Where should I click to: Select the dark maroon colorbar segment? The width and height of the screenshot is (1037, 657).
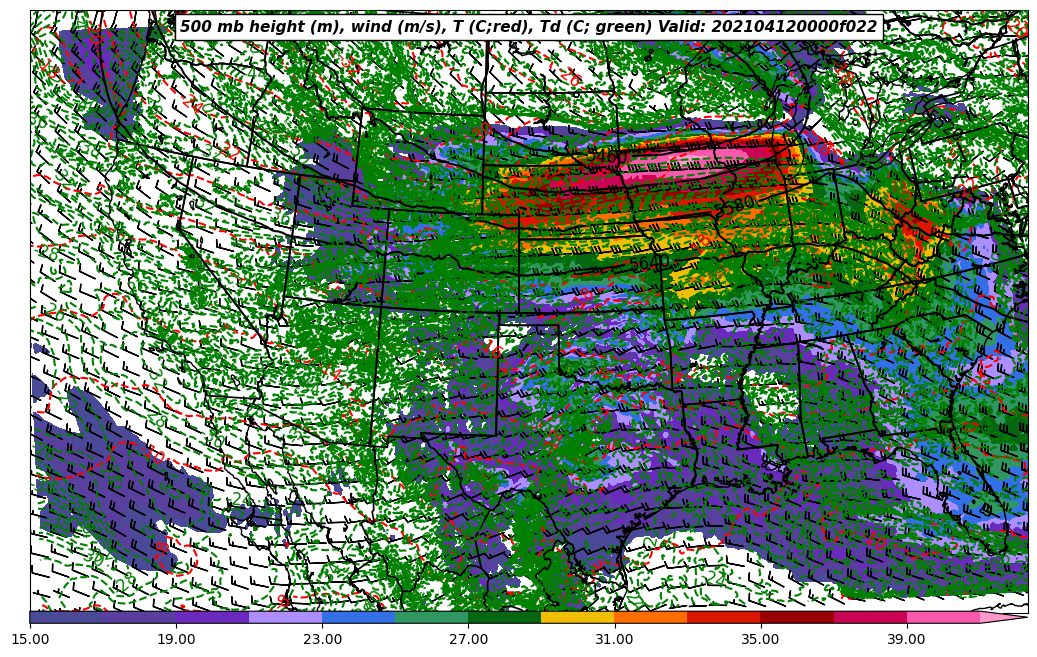tap(796, 617)
